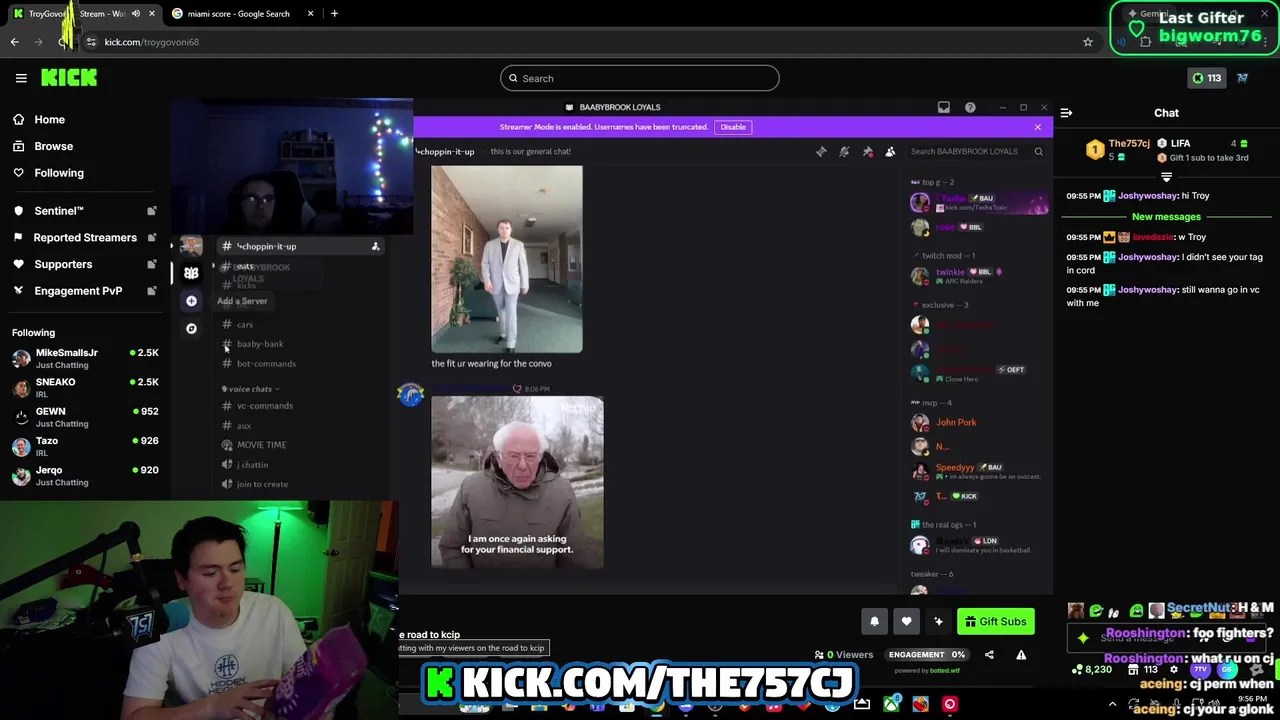
Task: Bookmark page with star icon
Action: (1088, 42)
